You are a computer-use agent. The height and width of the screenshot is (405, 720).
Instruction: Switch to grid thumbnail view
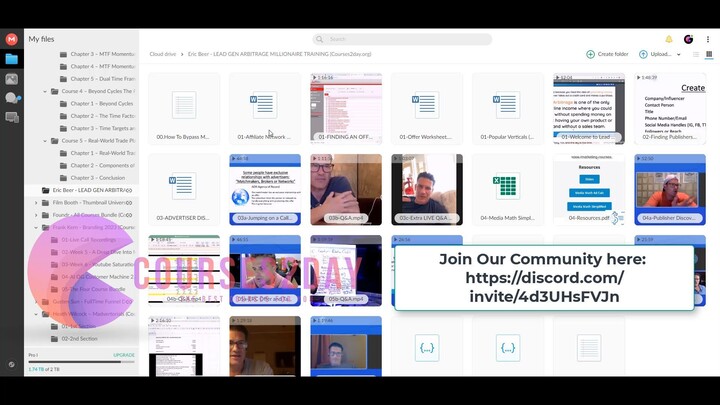pyautogui.click(x=707, y=54)
